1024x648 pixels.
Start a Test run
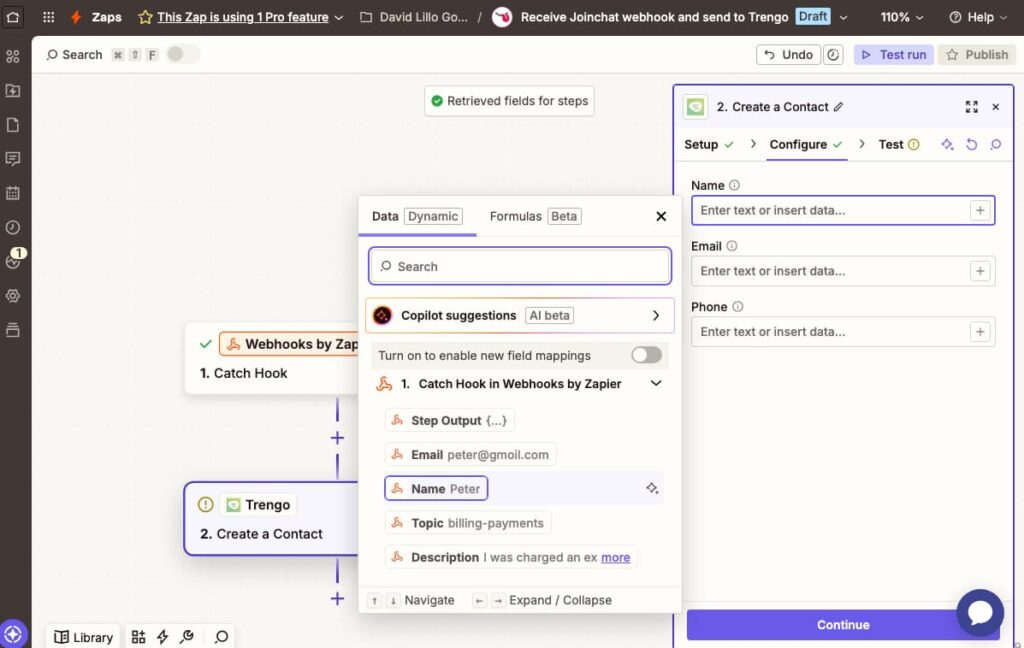[893, 55]
